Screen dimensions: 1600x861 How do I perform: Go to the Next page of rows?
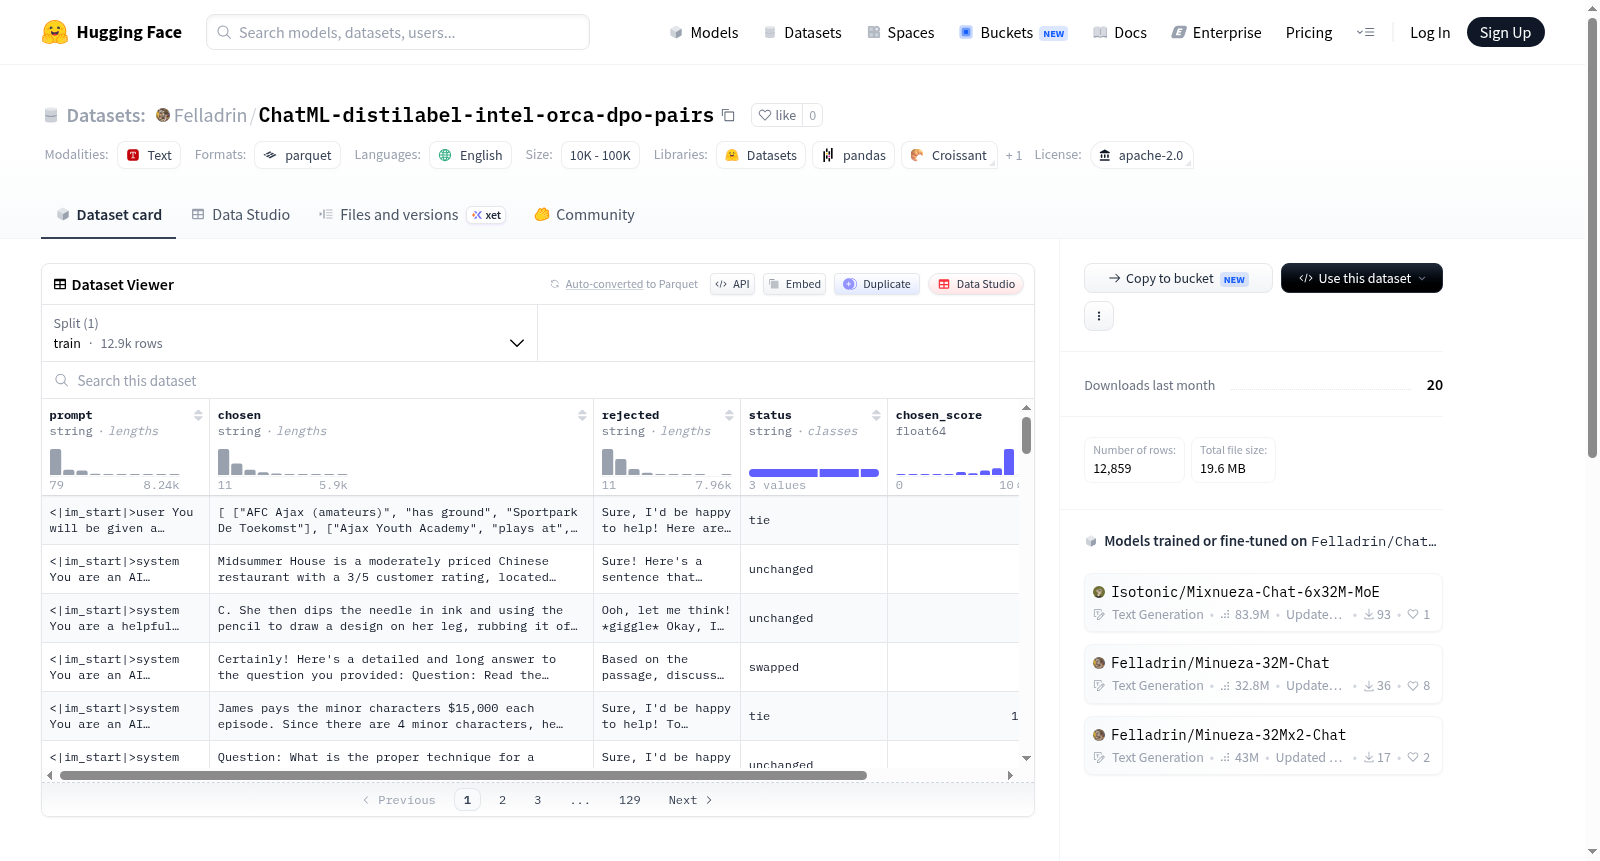[x=690, y=800]
